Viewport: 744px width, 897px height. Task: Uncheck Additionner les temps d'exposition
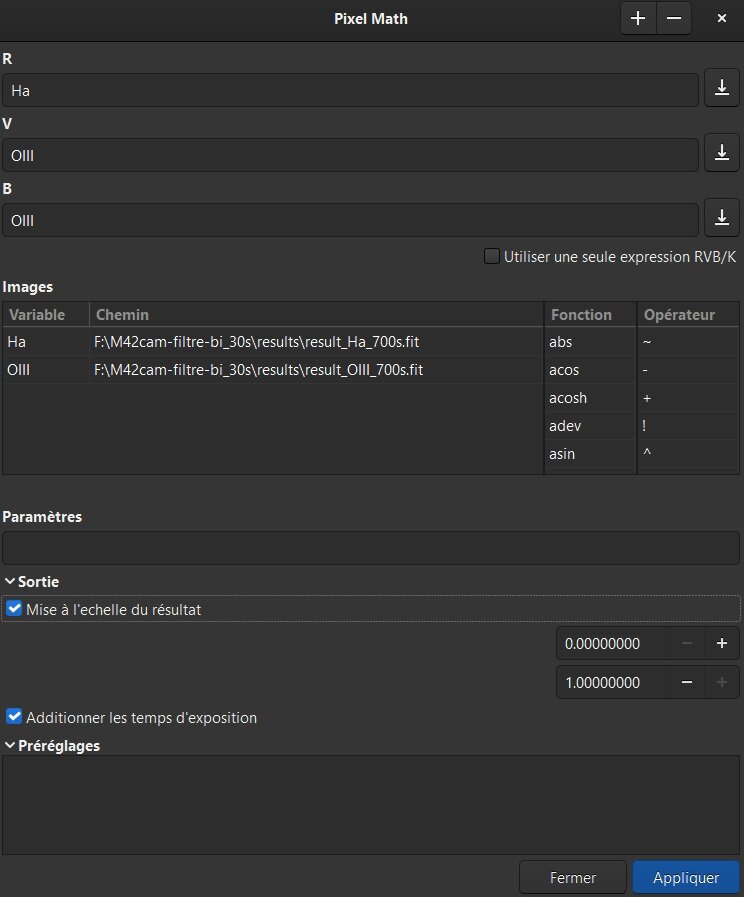coord(14,717)
